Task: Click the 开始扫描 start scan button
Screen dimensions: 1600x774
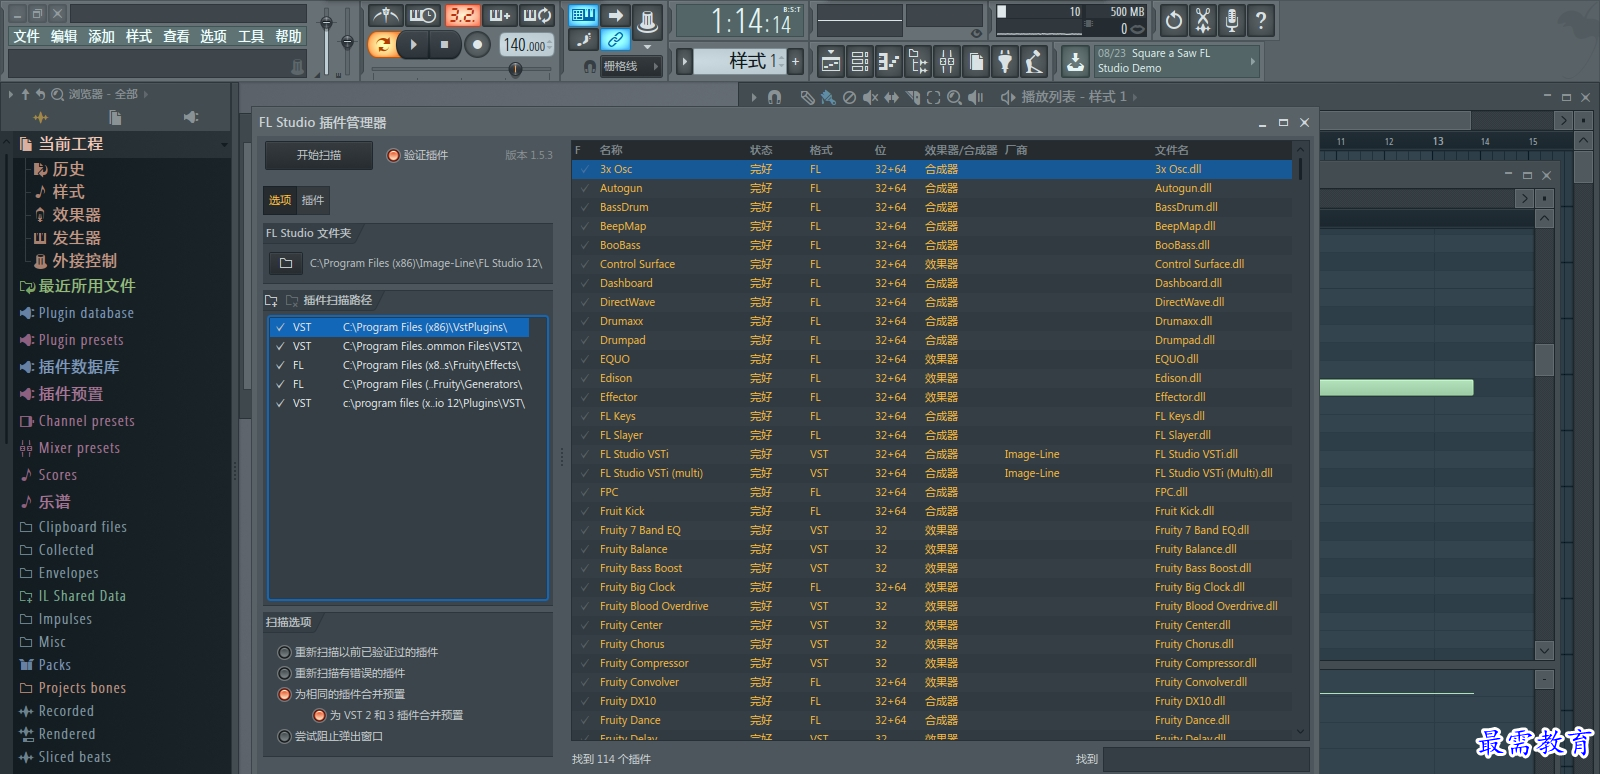Action: point(319,155)
